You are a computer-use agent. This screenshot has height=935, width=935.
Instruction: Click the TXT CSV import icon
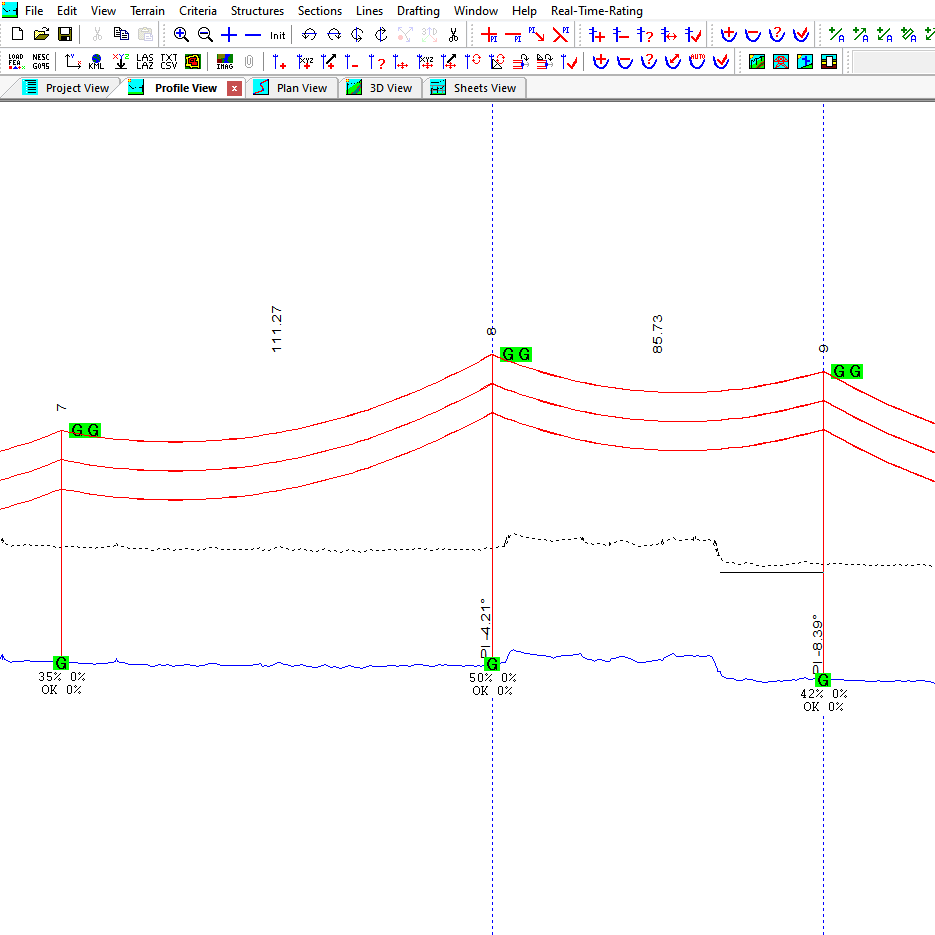point(169,61)
